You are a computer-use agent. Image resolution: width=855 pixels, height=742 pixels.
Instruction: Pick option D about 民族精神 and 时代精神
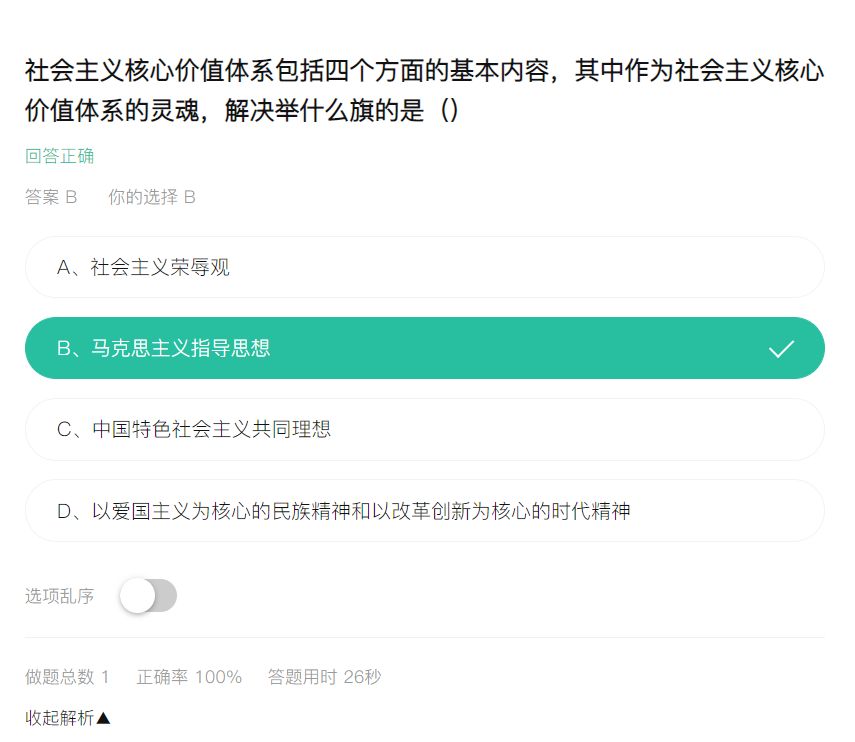(x=425, y=510)
